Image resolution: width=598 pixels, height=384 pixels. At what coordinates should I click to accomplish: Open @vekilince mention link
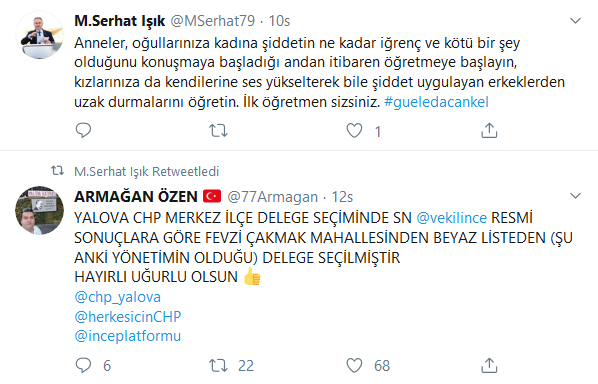[452, 218]
